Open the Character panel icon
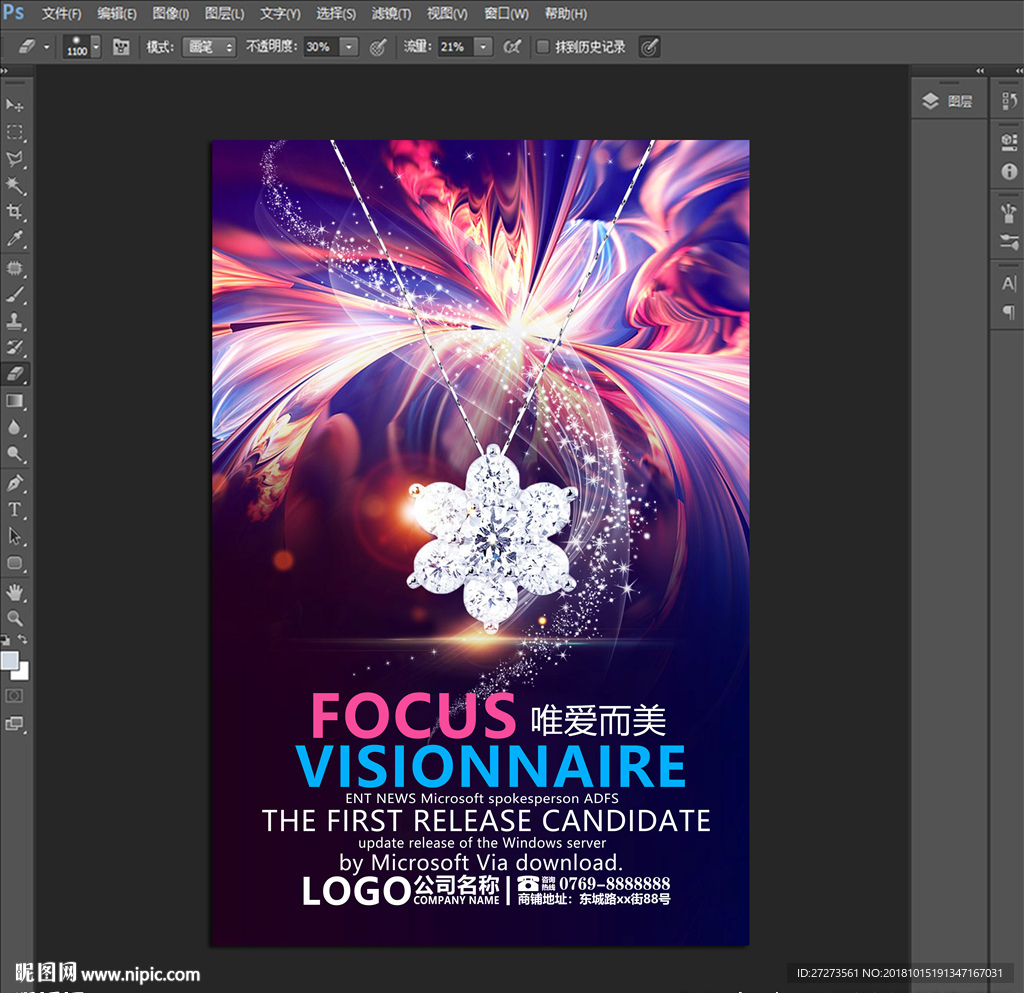The width and height of the screenshot is (1024, 993). [1009, 283]
